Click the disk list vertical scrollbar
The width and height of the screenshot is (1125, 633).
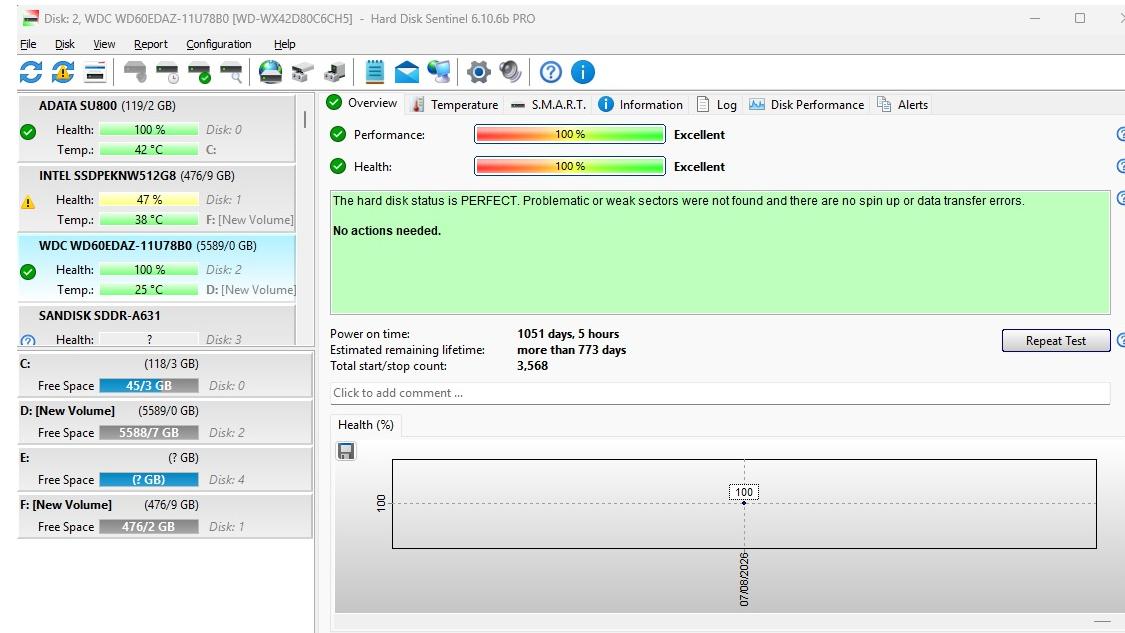[x=305, y=119]
